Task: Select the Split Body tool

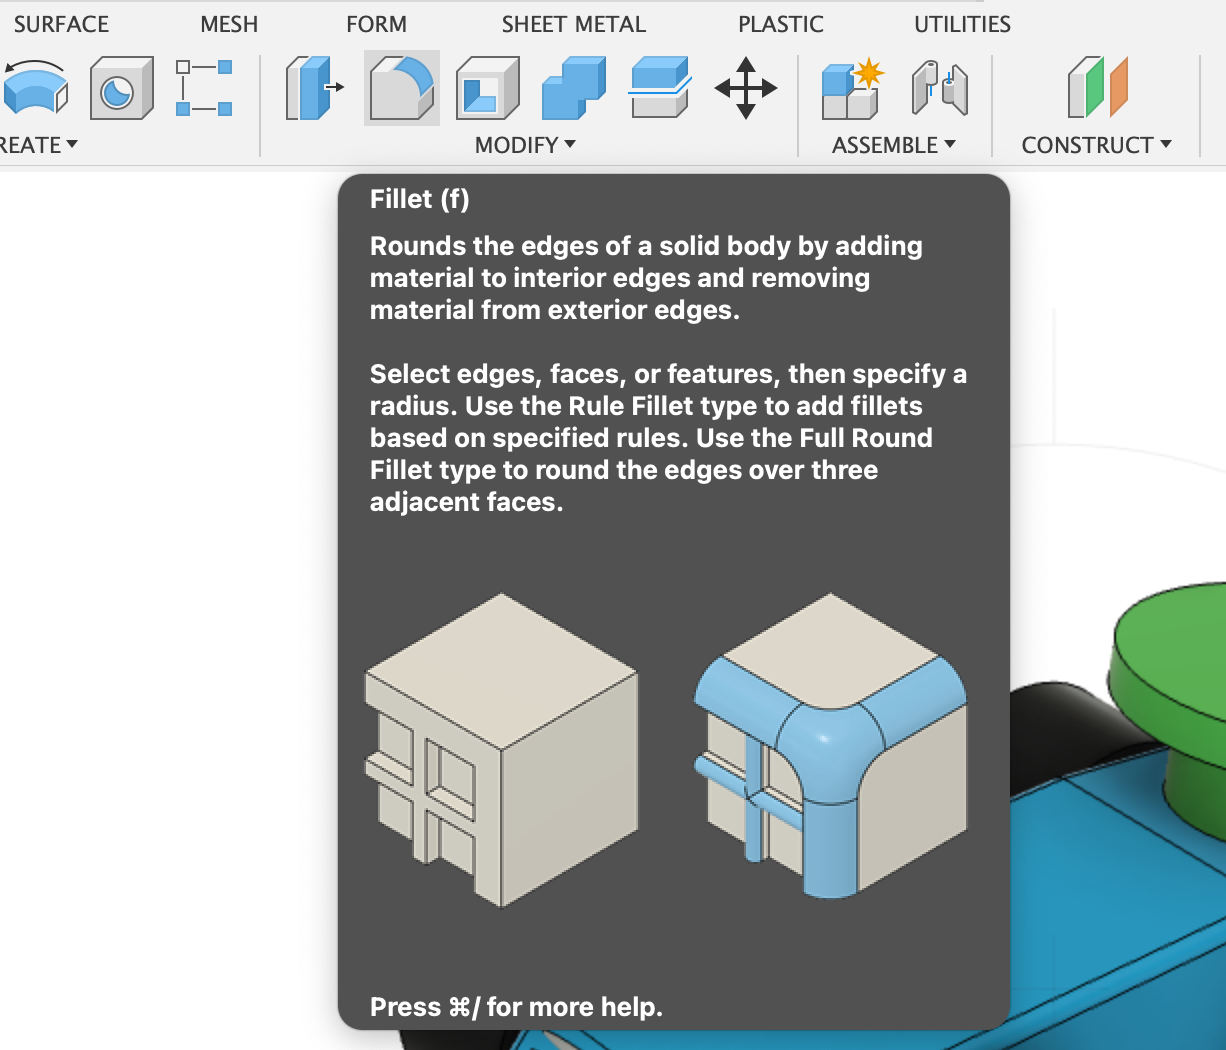Action: pyautogui.click(x=658, y=88)
